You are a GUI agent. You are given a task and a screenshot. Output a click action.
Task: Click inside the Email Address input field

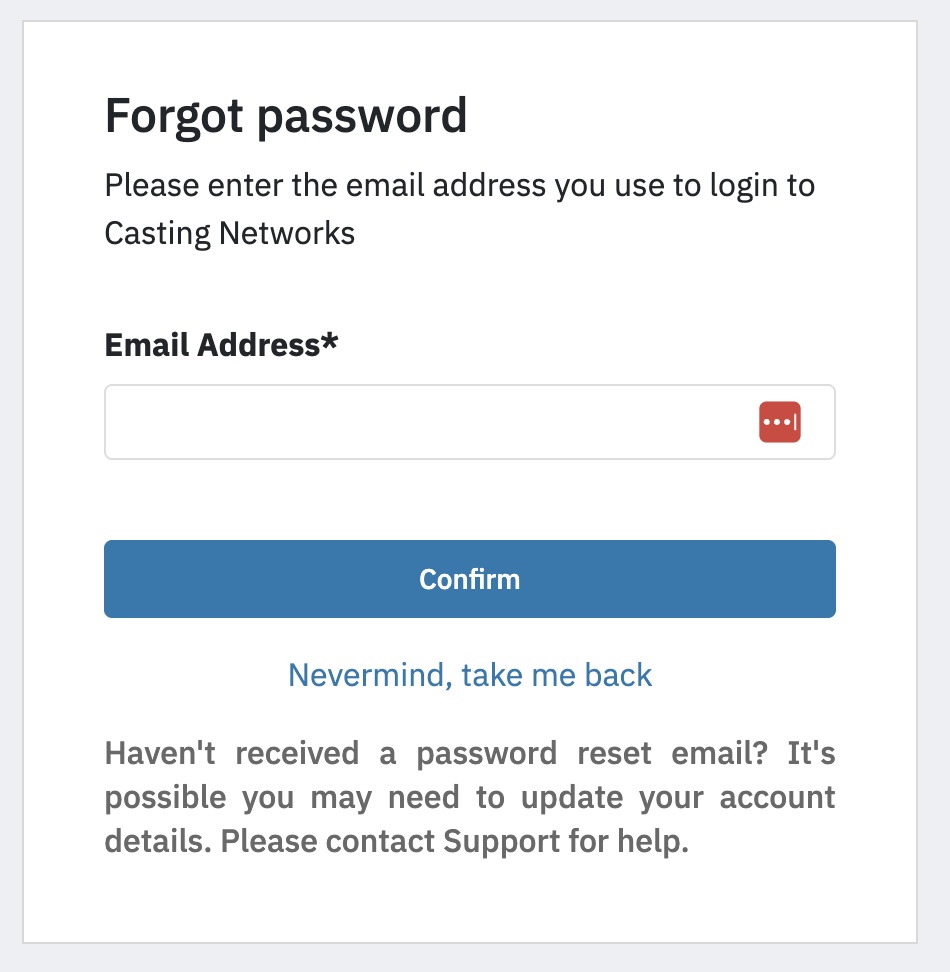click(x=400, y=422)
